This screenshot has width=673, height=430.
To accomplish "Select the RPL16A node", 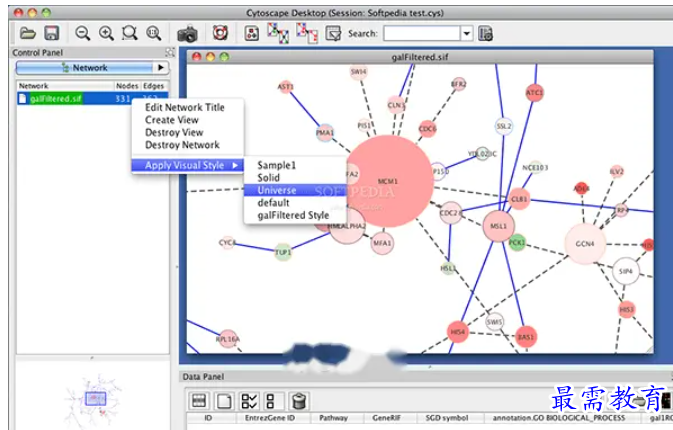I will 227,339.
